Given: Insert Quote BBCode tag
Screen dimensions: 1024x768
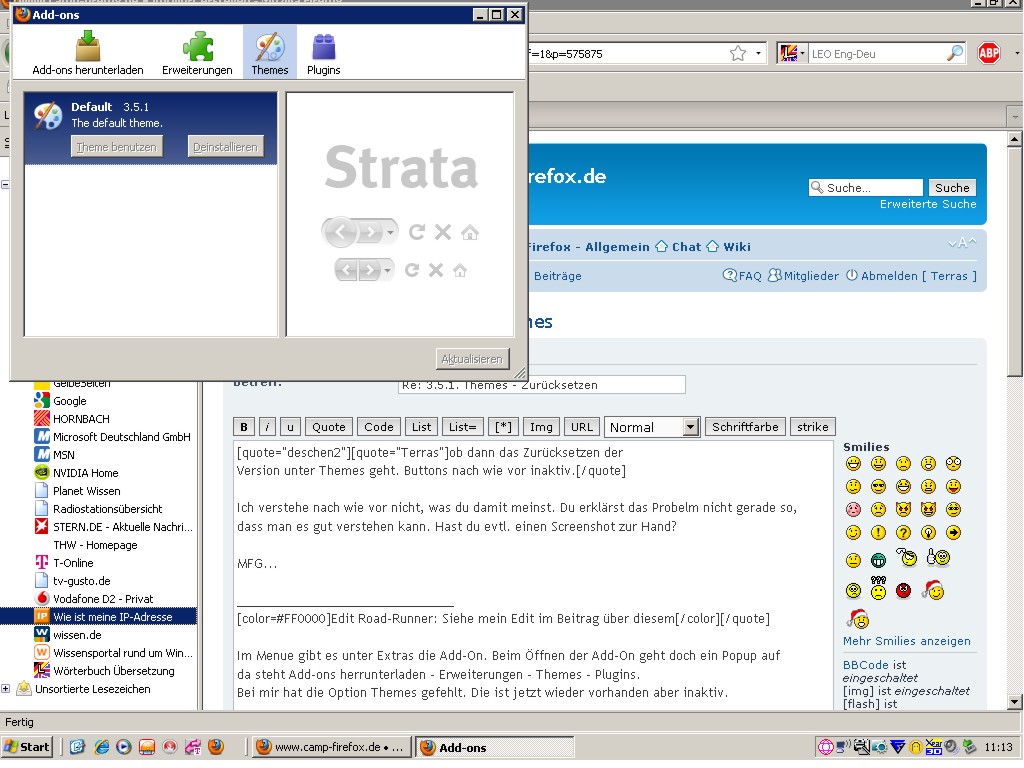Looking at the screenshot, I should point(328,427).
